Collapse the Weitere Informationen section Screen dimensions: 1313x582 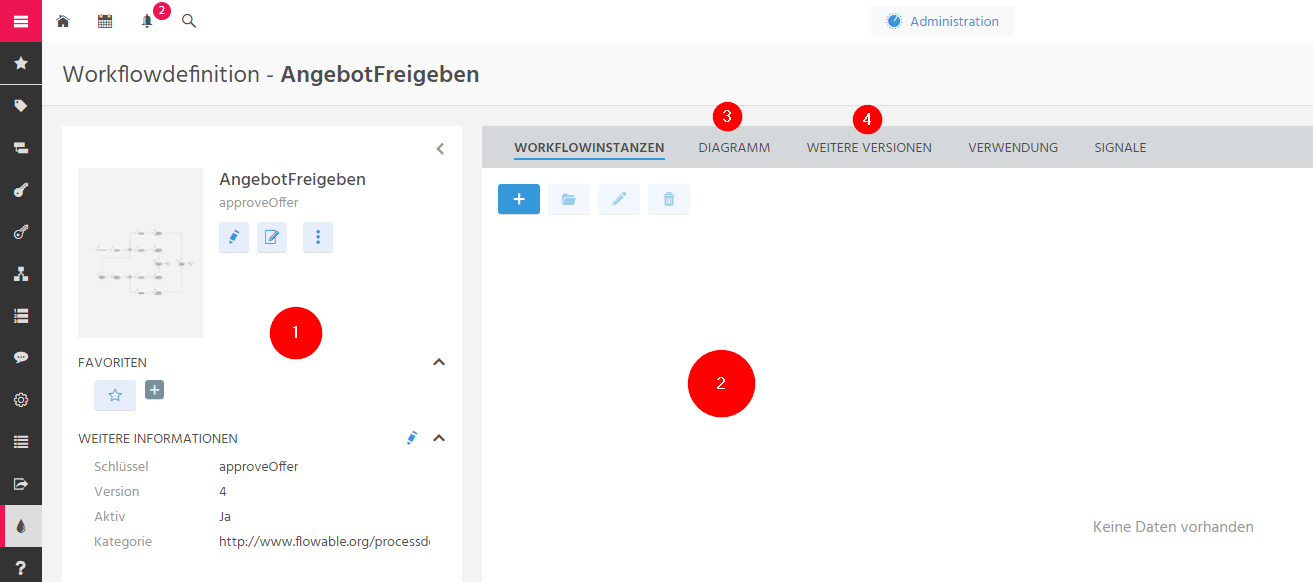pyautogui.click(x=438, y=438)
